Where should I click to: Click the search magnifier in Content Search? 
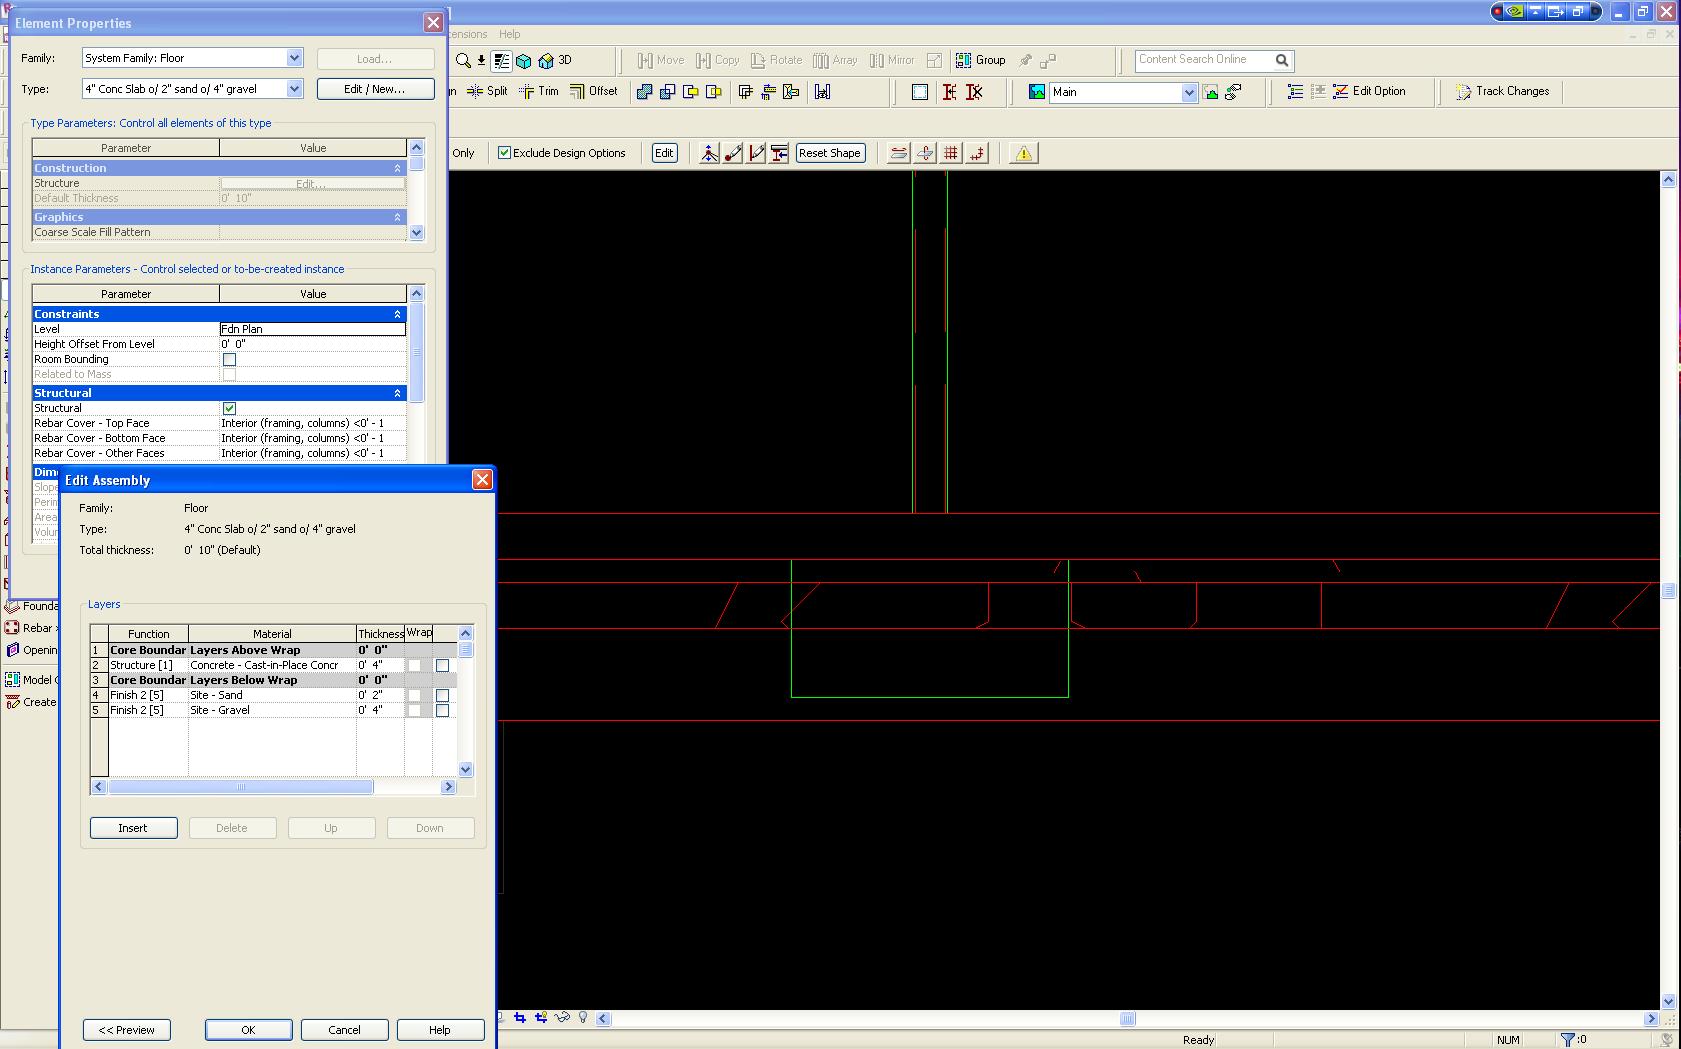1282,60
